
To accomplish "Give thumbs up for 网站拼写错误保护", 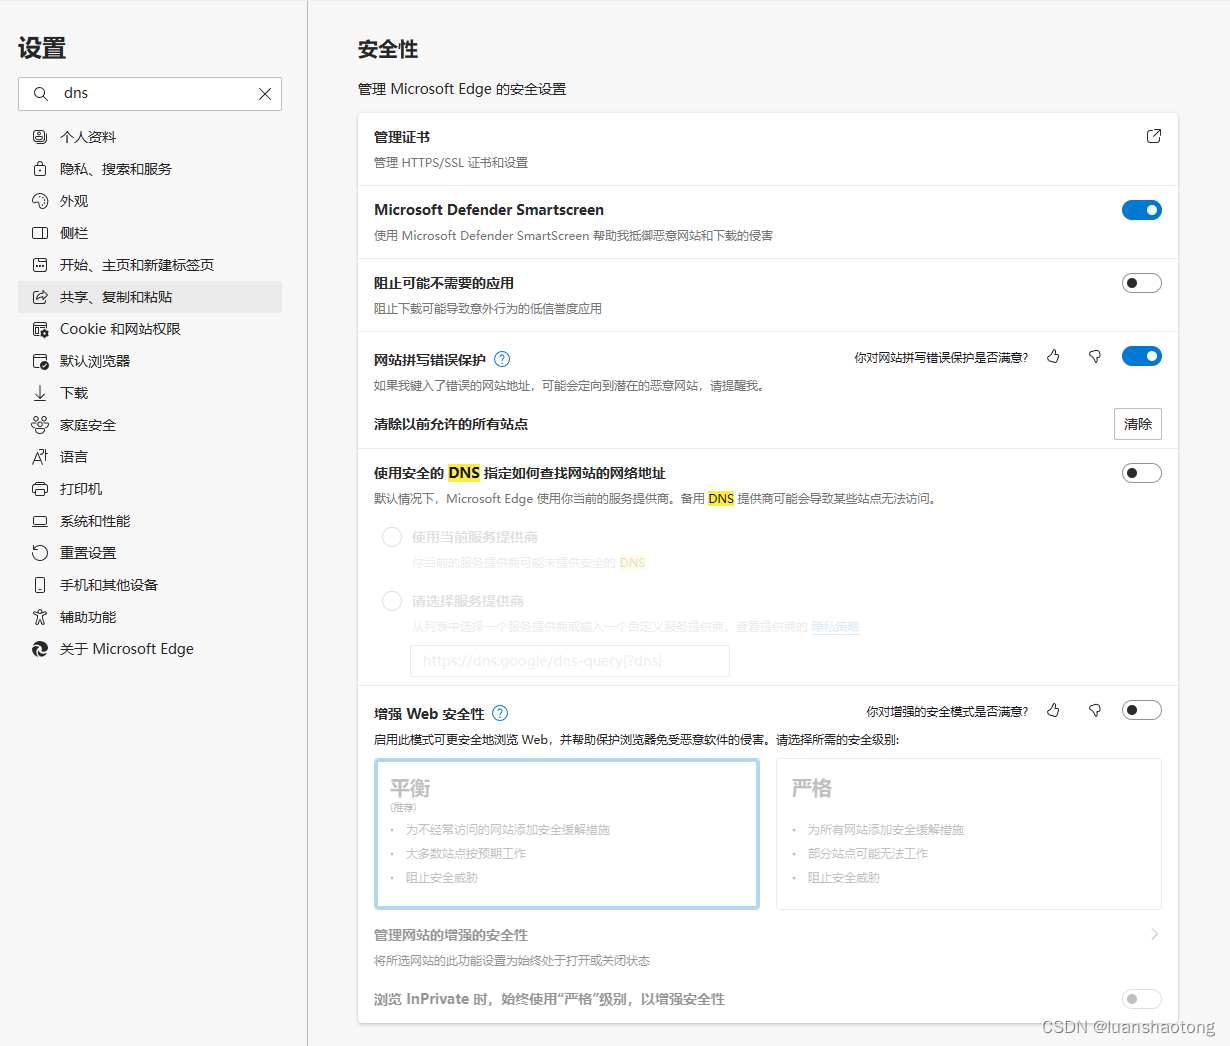I will [1053, 356].
